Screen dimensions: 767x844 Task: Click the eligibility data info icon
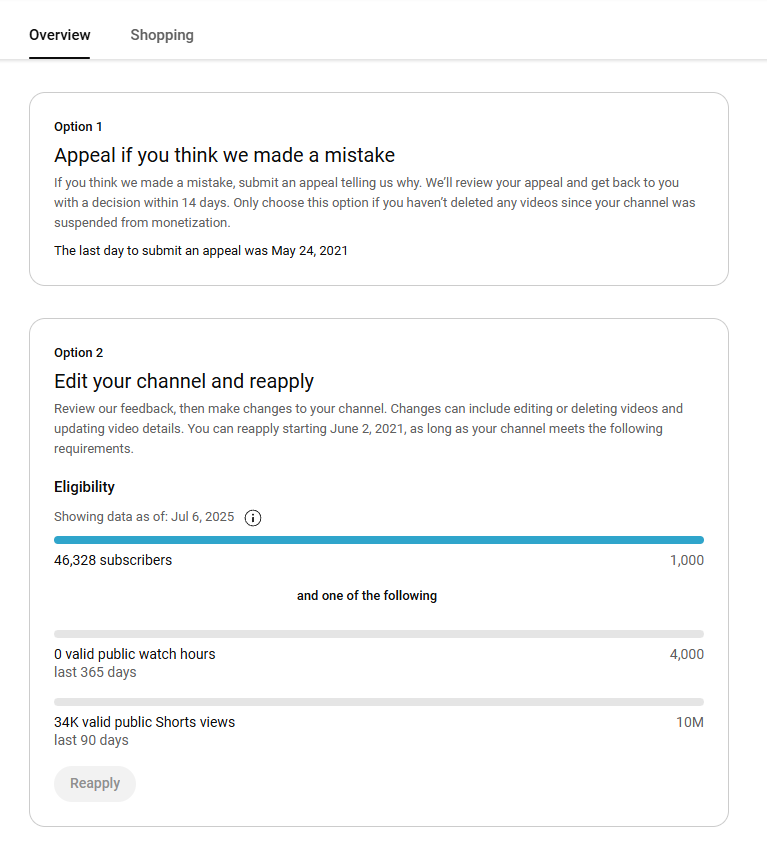253,517
